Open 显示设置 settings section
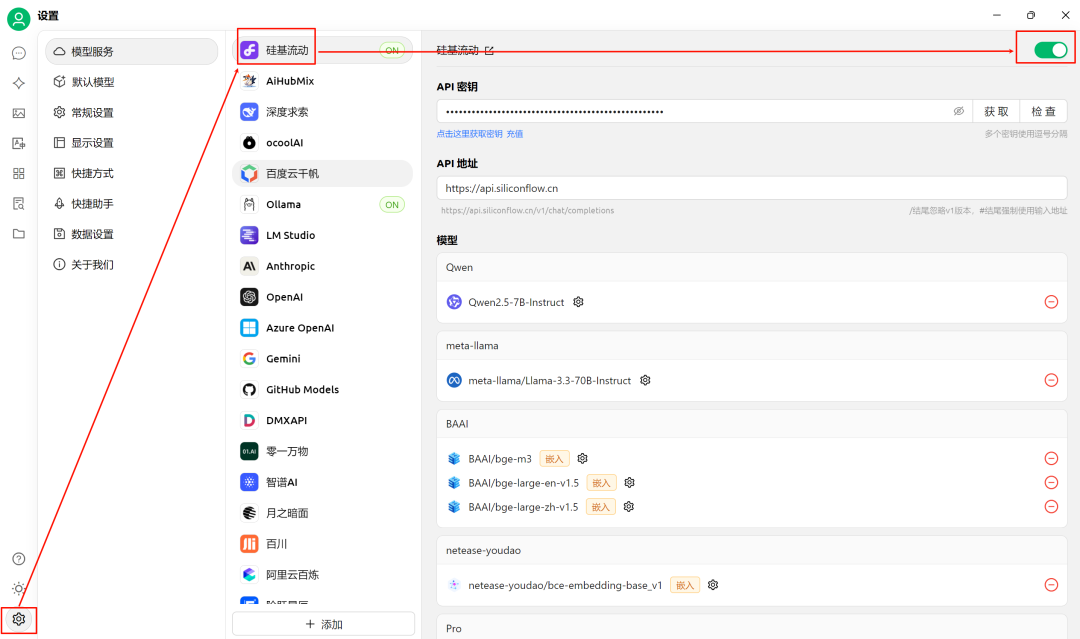This screenshot has height=639, width=1080. (132, 143)
